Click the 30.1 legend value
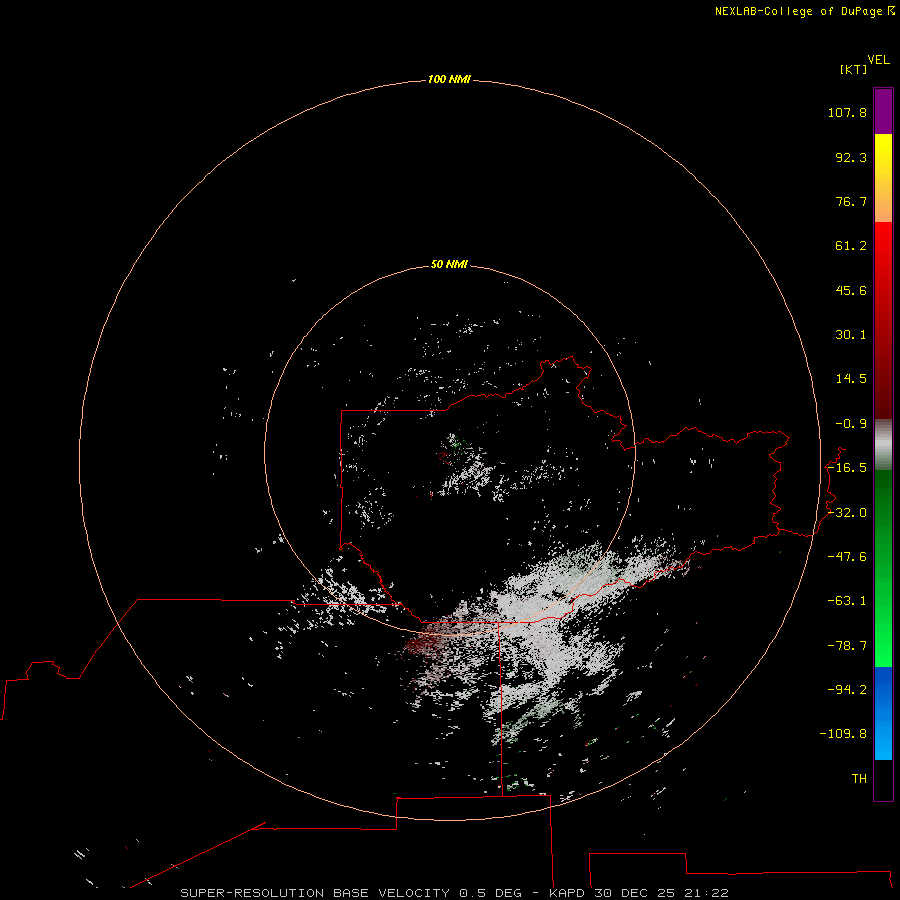The image size is (900, 900). (851, 335)
